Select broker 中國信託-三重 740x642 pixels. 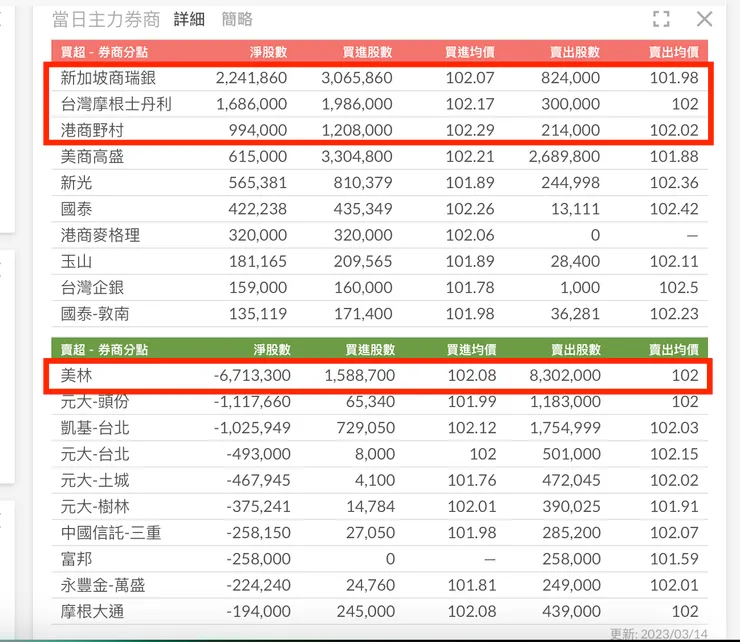tap(111, 532)
